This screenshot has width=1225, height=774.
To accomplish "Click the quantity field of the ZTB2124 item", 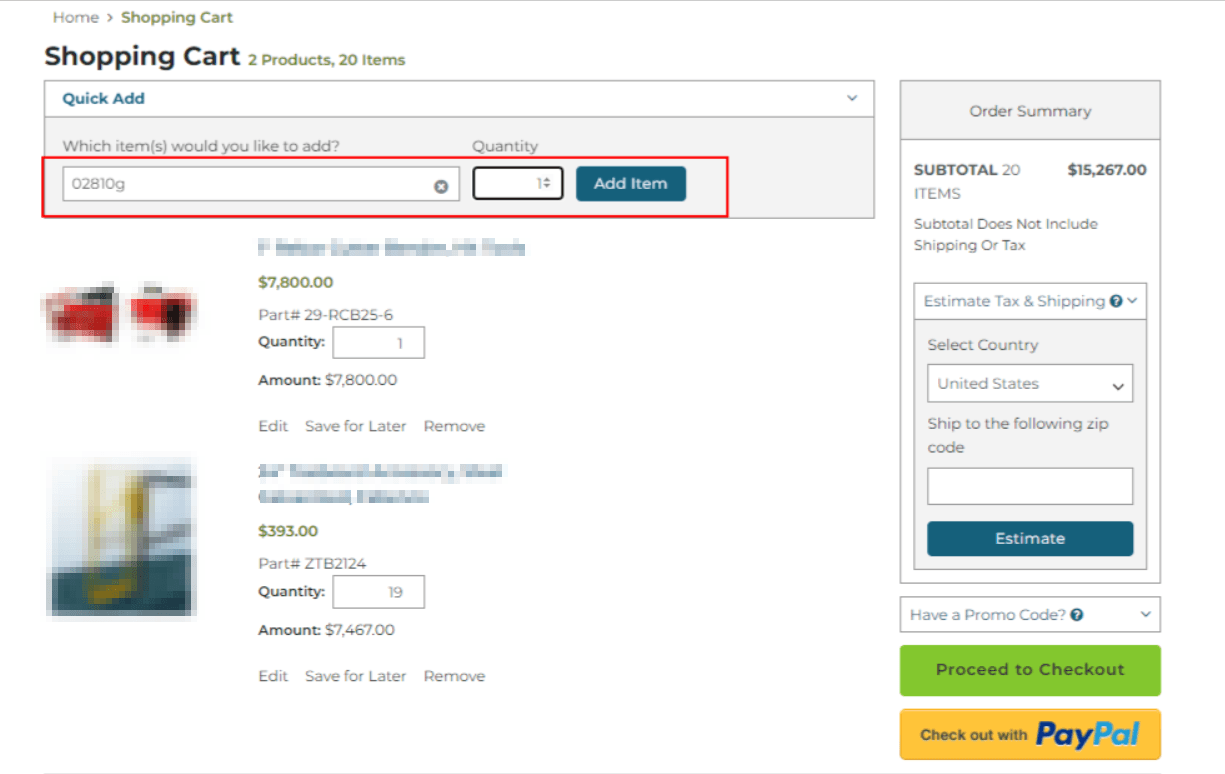I will pyautogui.click(x=379, y=591).
